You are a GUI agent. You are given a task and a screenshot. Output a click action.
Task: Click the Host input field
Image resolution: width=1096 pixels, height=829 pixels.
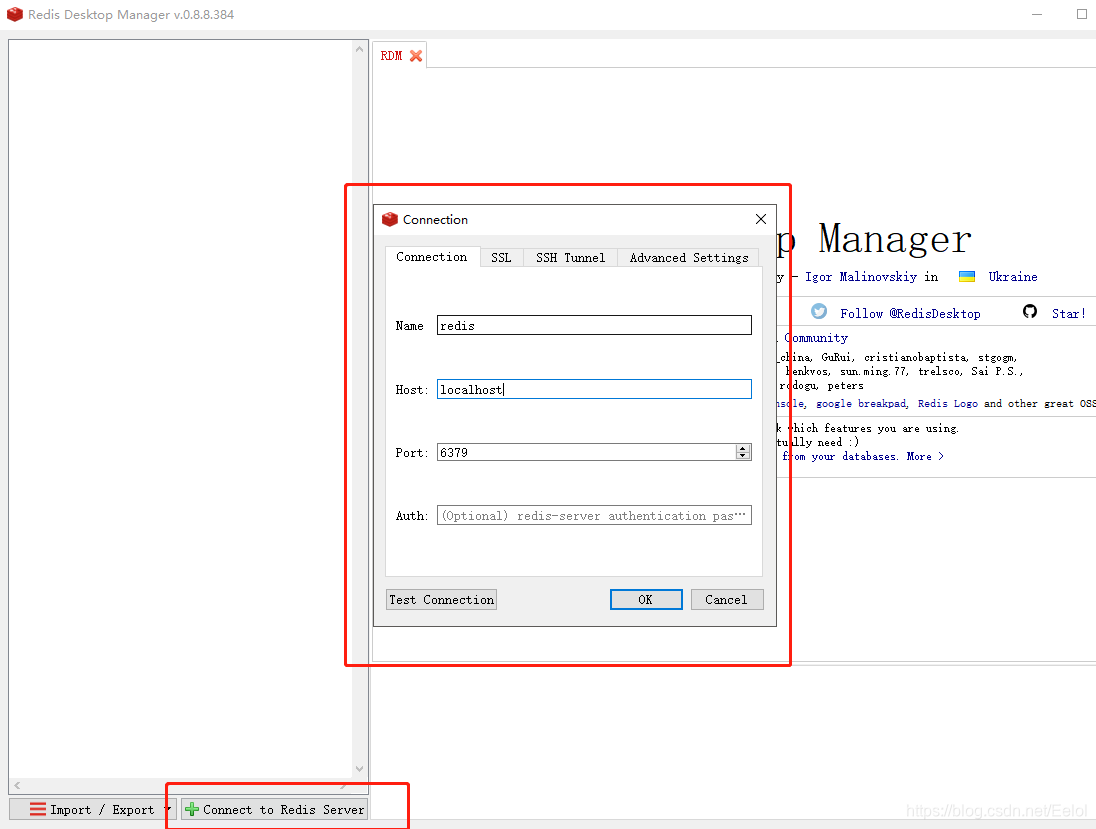(x=594, y=389)
